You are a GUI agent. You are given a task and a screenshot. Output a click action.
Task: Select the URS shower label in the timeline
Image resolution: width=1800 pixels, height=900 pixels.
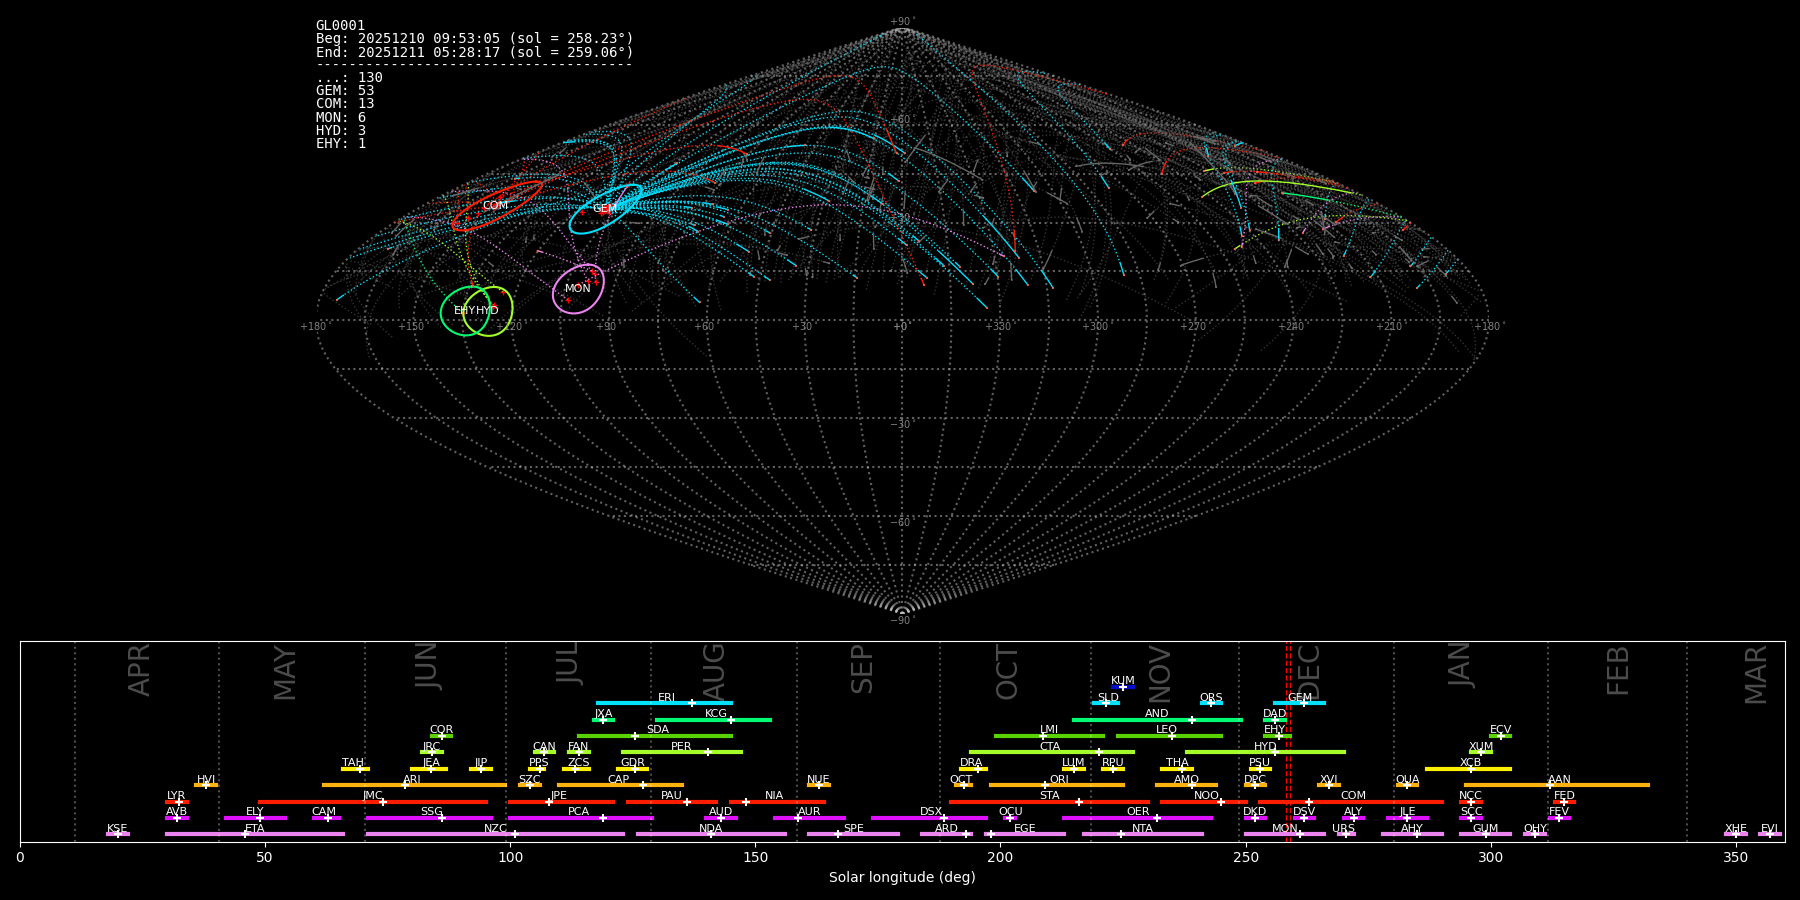click(1343, 829)
